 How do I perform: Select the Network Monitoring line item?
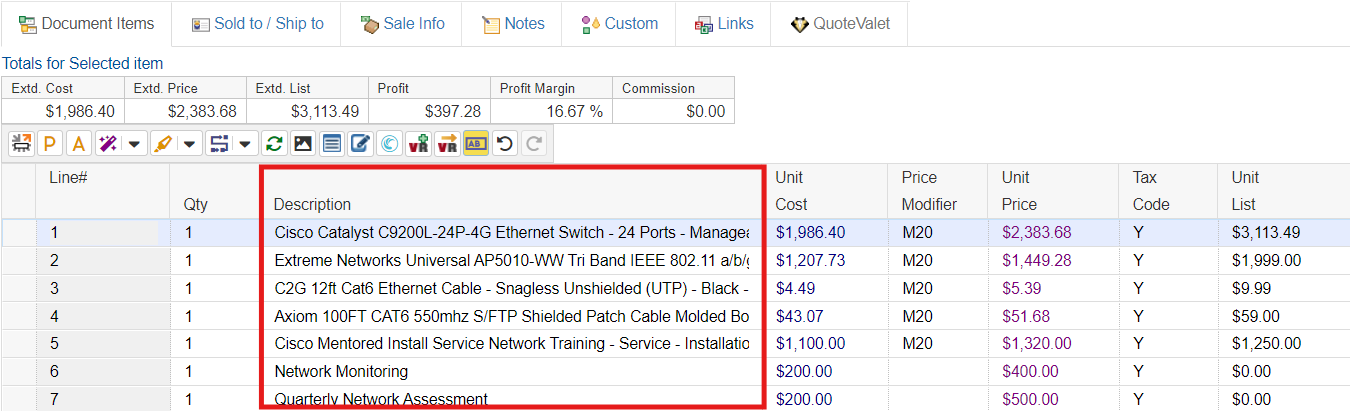[x=341, y=372]
